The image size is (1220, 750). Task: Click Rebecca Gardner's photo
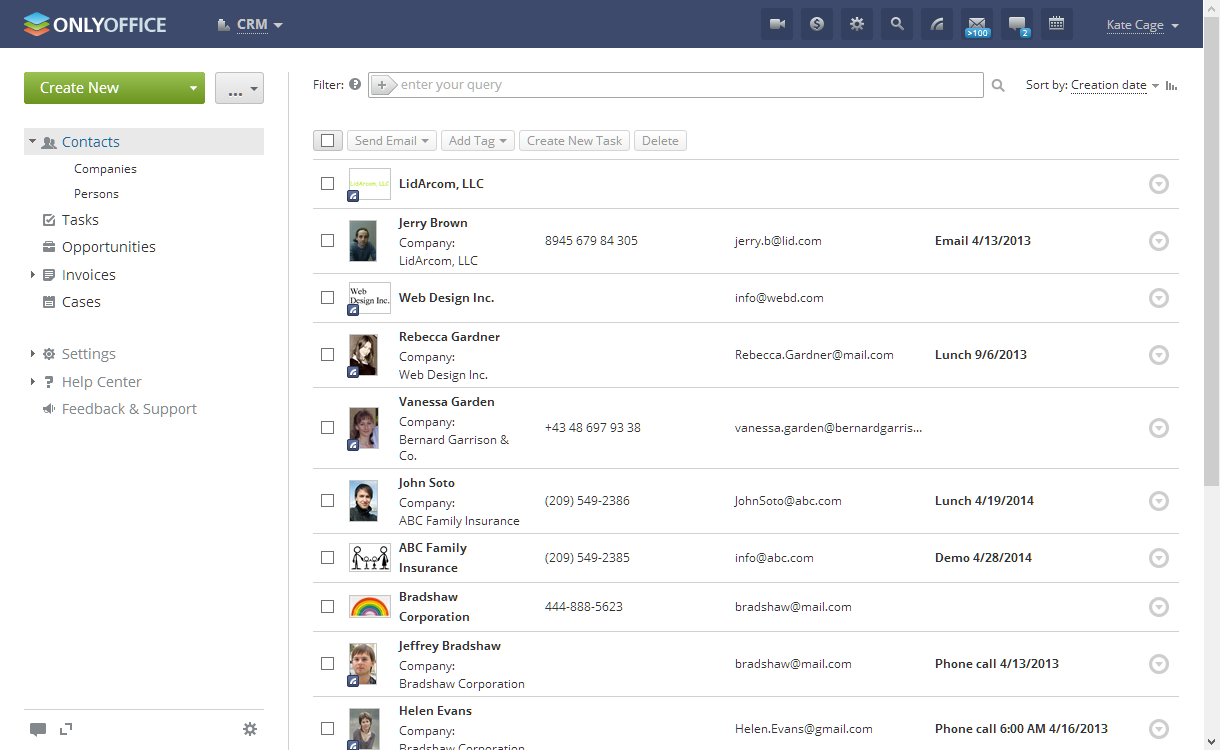(x=363, y=355)
